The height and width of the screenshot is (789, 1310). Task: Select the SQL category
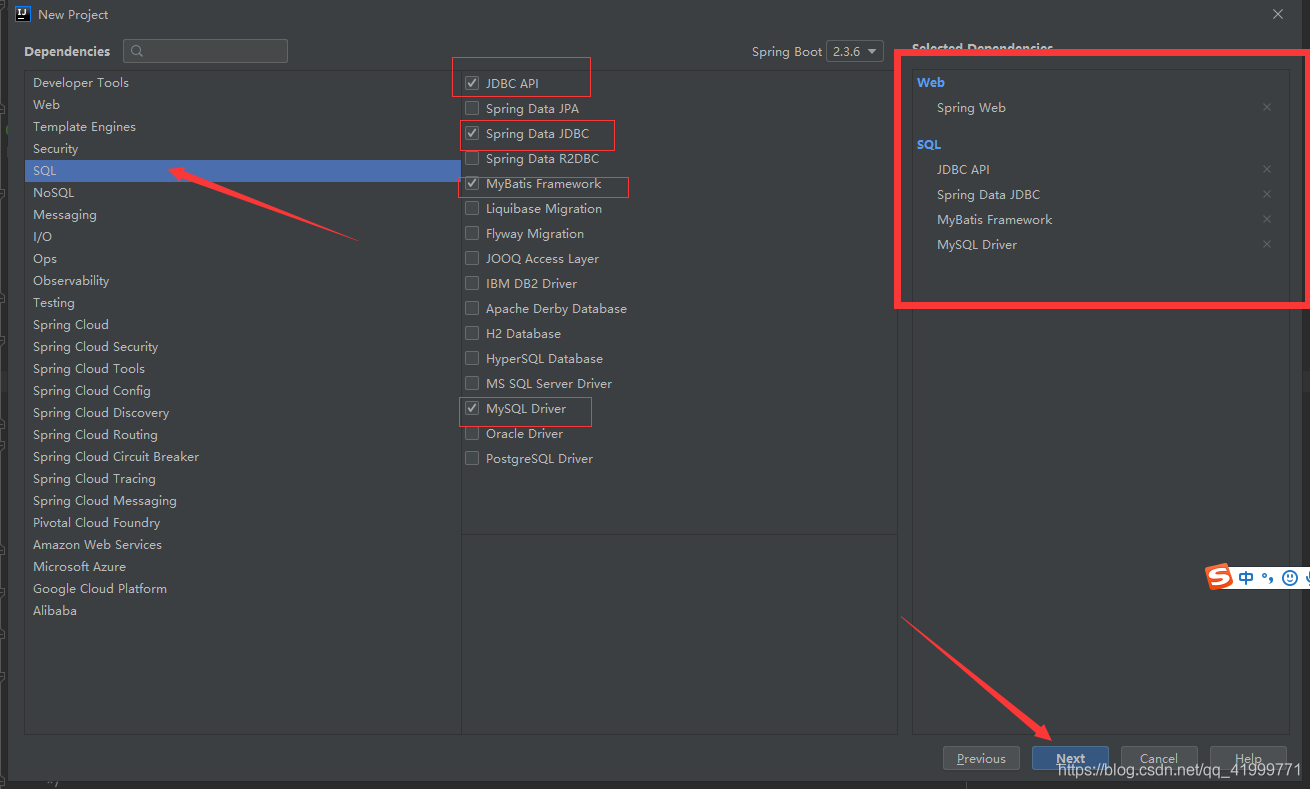point(242,170)
